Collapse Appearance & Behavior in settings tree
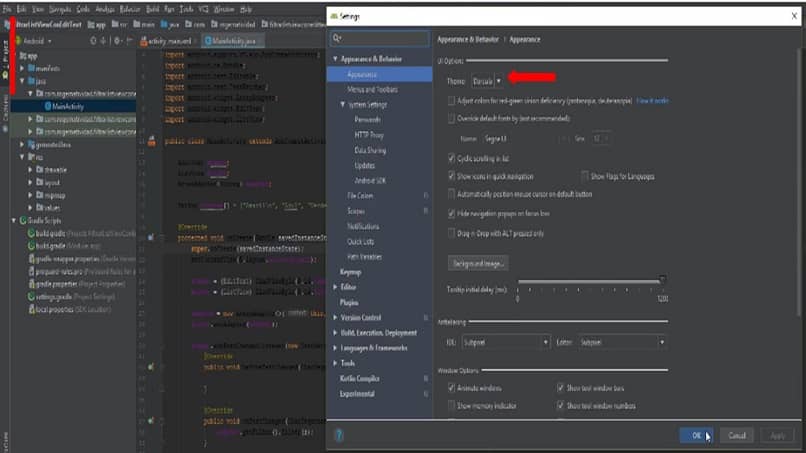This screenshot has width=806, height=453. [x=335, y=59]
